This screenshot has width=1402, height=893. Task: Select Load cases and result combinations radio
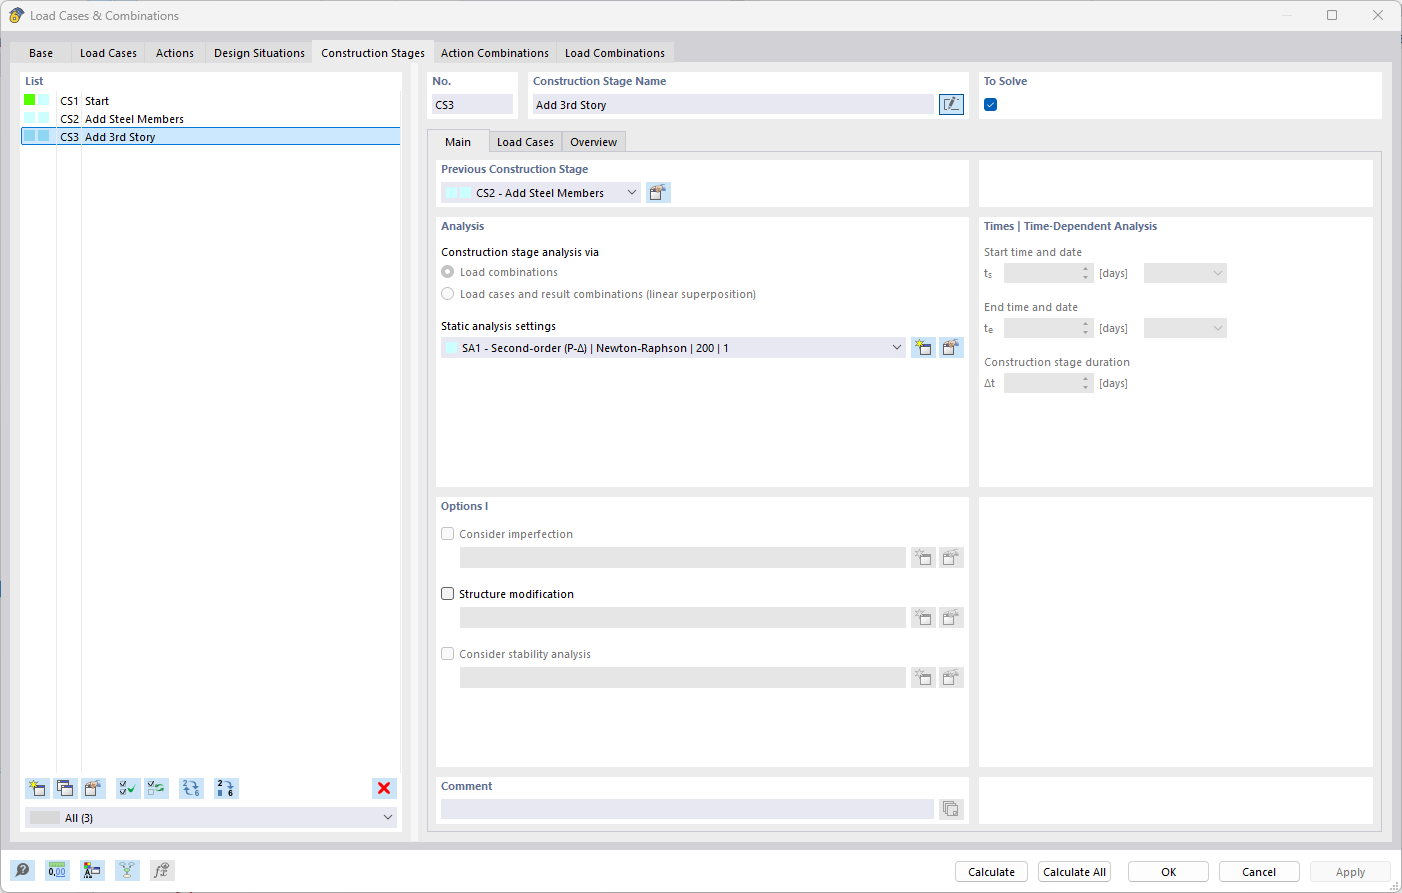pos(448,294)
